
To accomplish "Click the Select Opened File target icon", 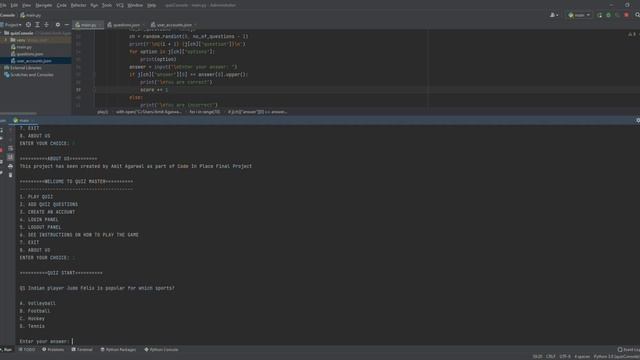I will click(28, 25).
